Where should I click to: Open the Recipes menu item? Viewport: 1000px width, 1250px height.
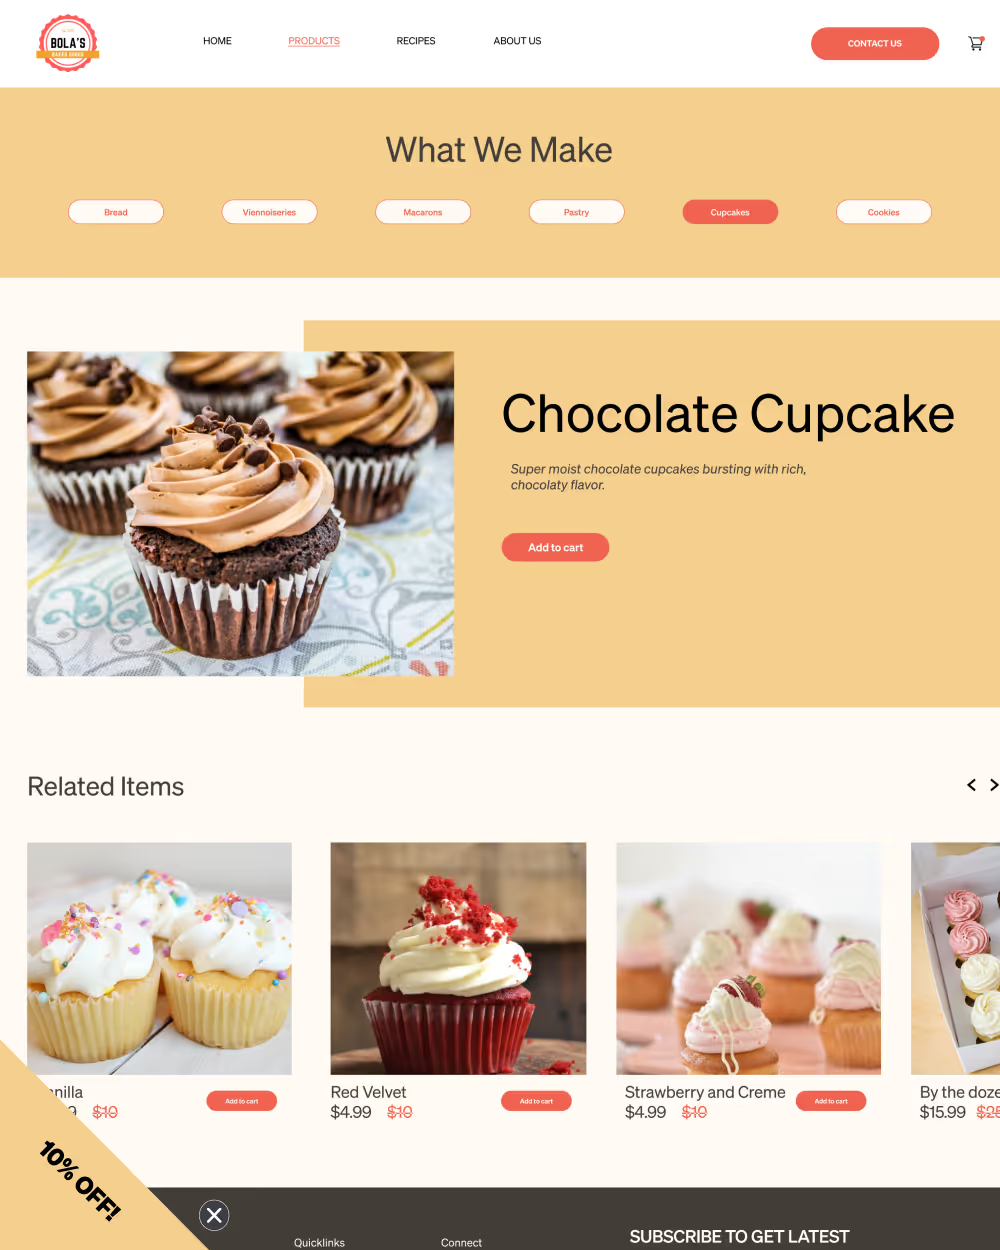pyautogui.click(x=416, y=41)
